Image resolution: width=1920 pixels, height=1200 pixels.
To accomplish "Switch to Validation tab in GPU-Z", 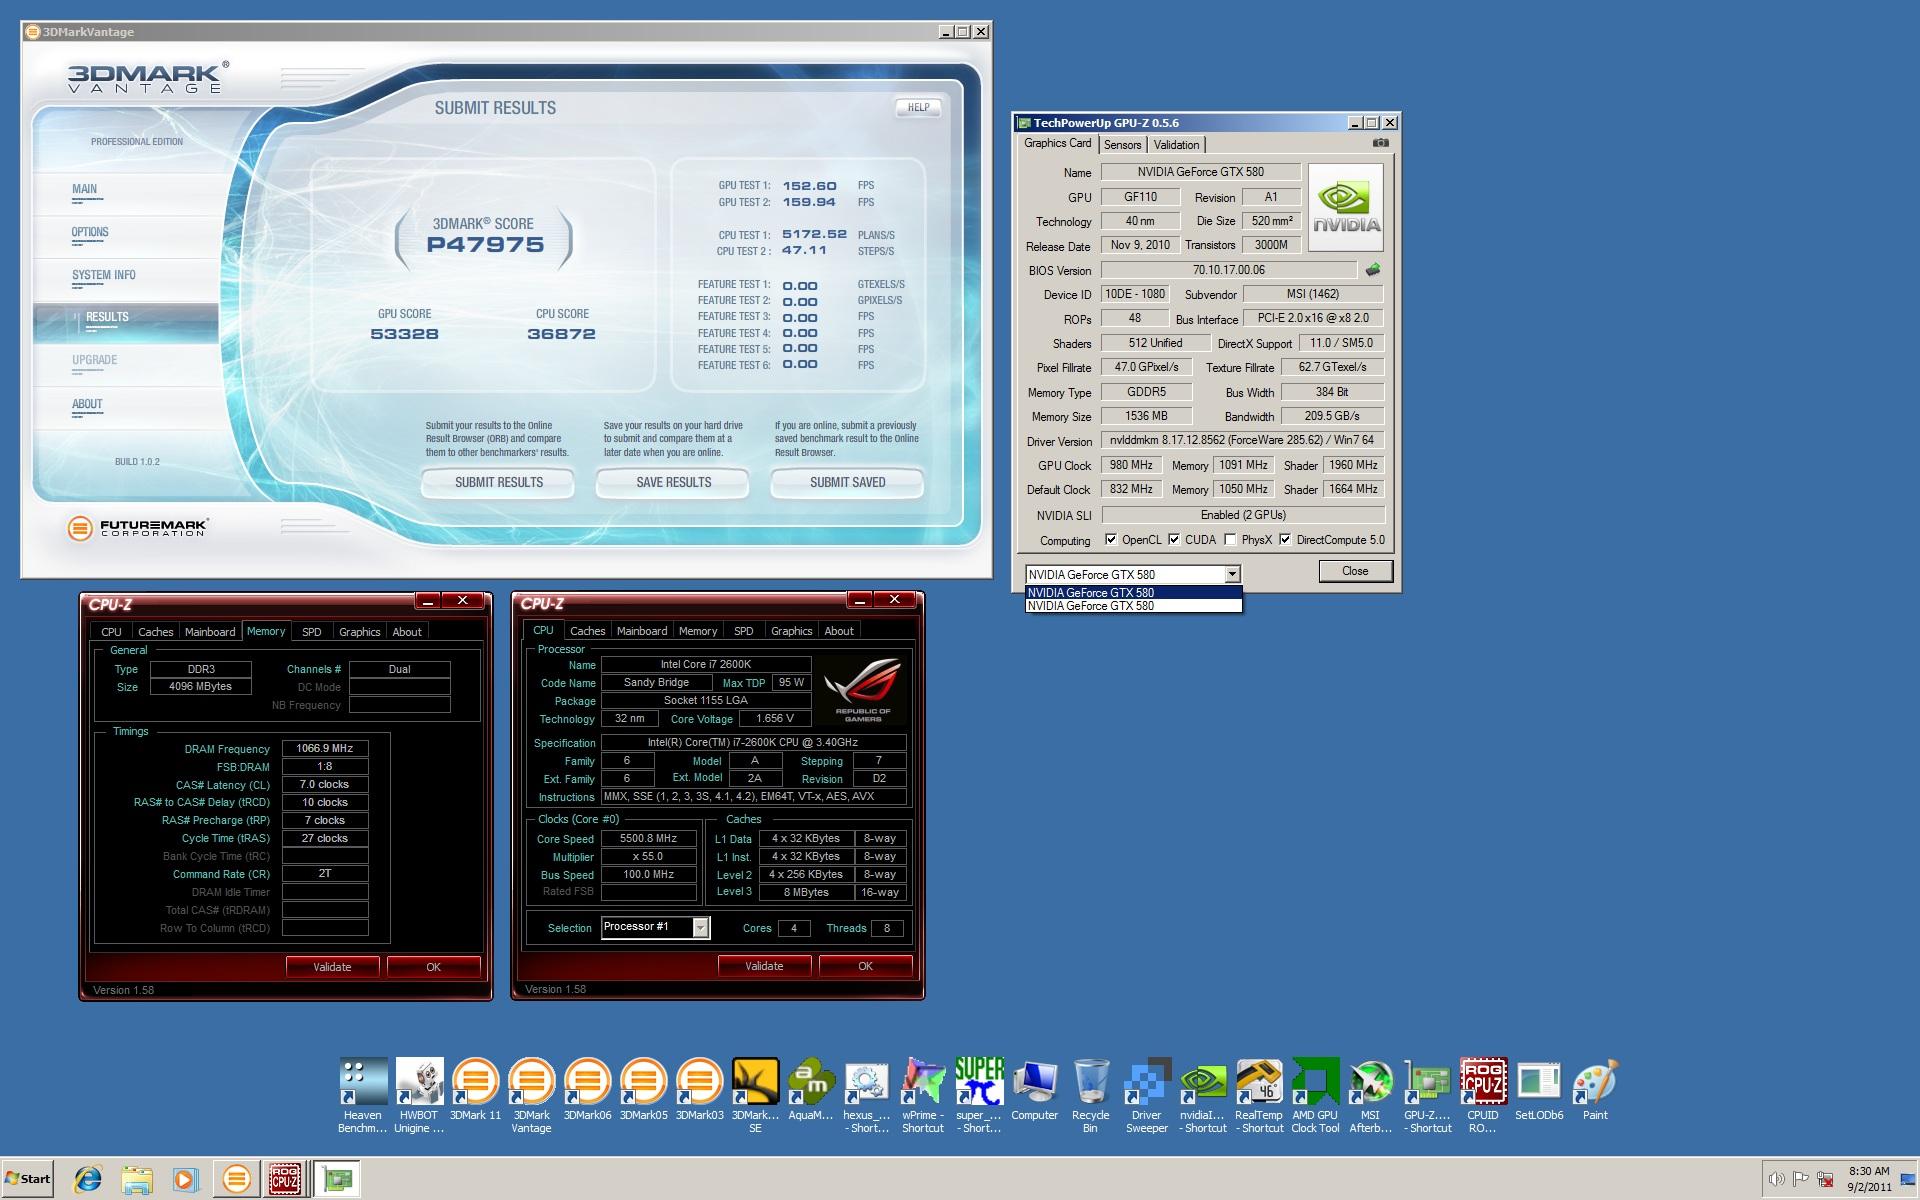I will (x=1176, y=145).
